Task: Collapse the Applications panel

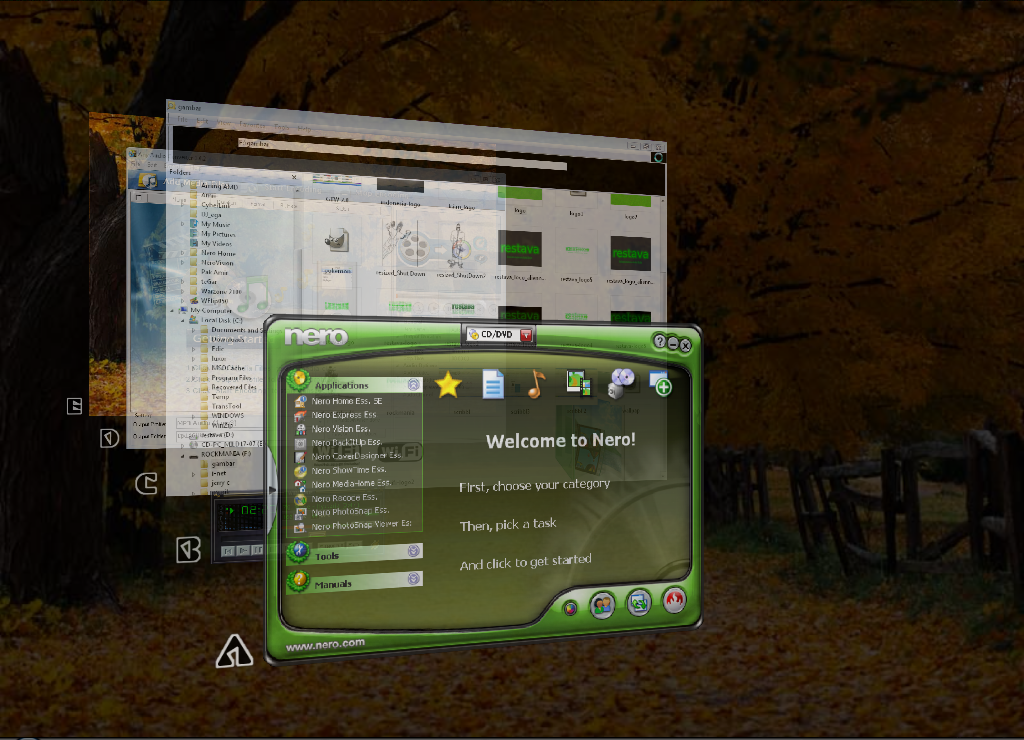Action: 413,384
